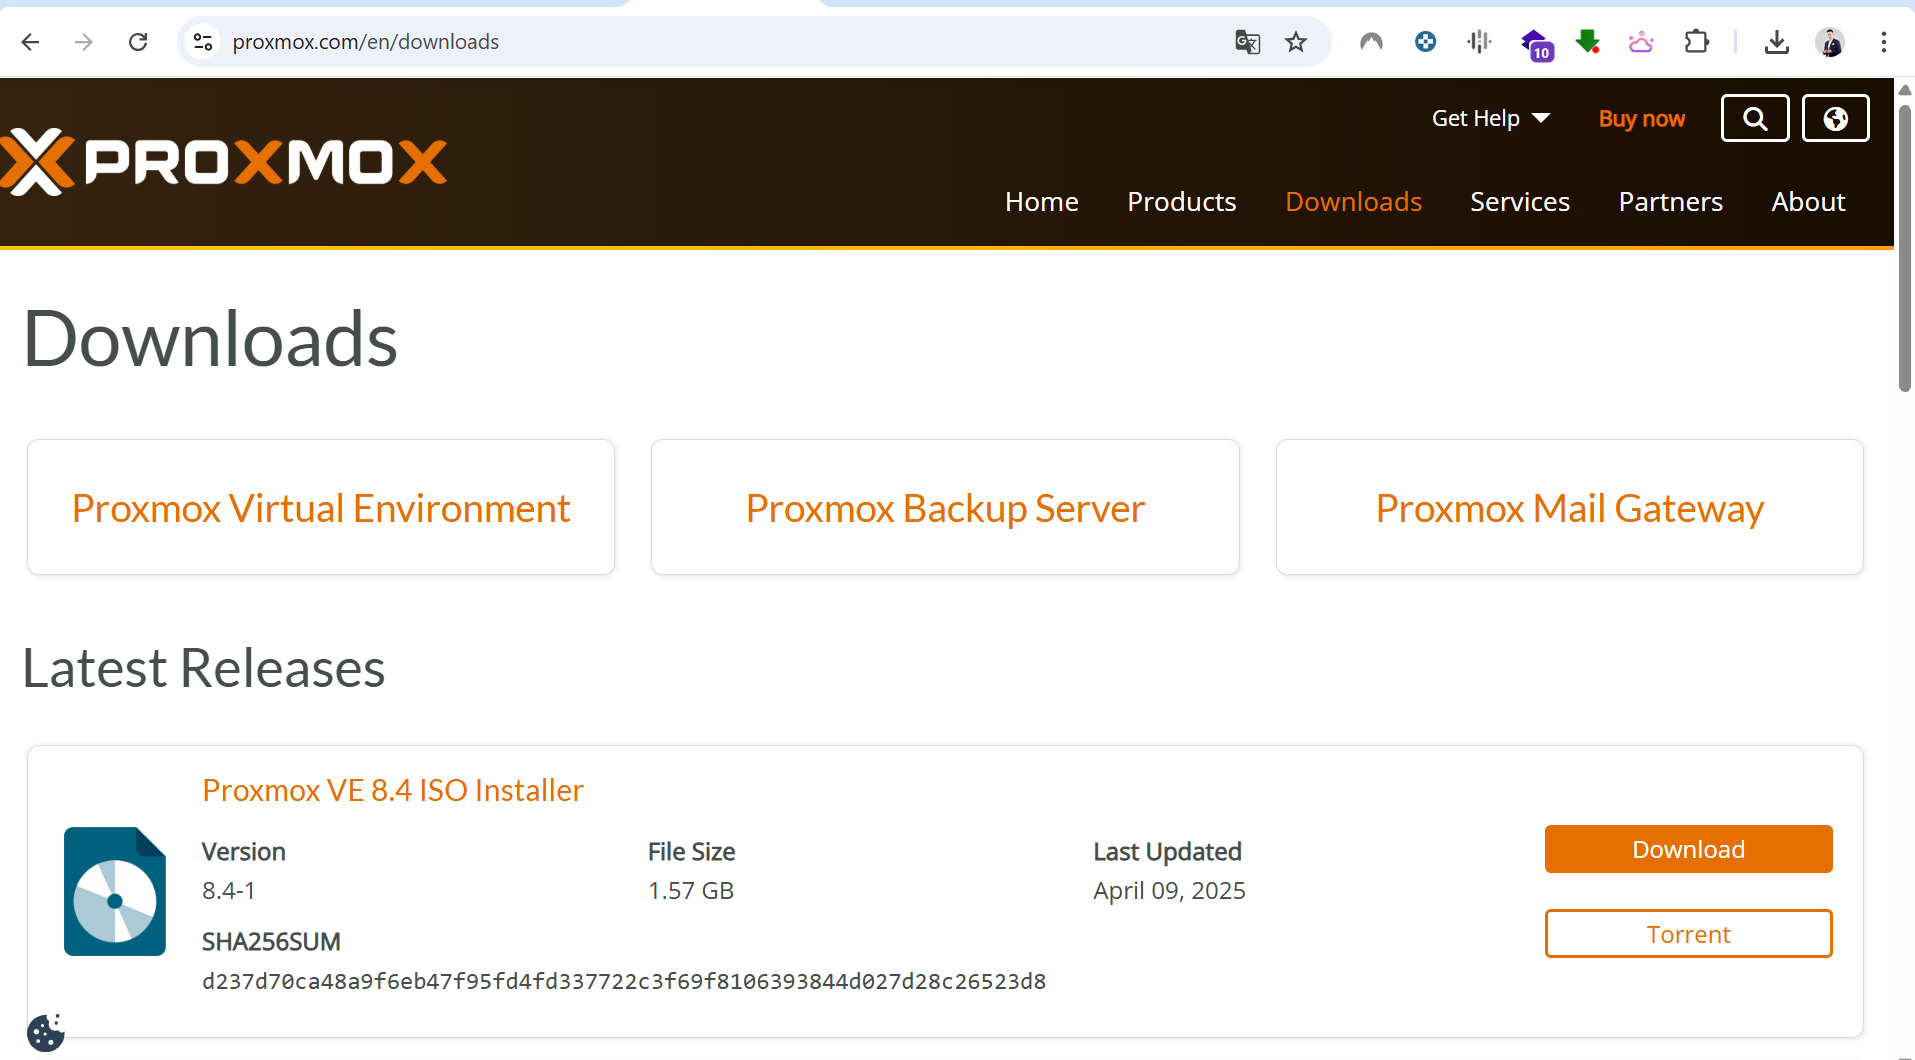The image size is (1915, 1060).
Task: Open the browser extensions puzzle icon
Action: (x=1696, y=42)
